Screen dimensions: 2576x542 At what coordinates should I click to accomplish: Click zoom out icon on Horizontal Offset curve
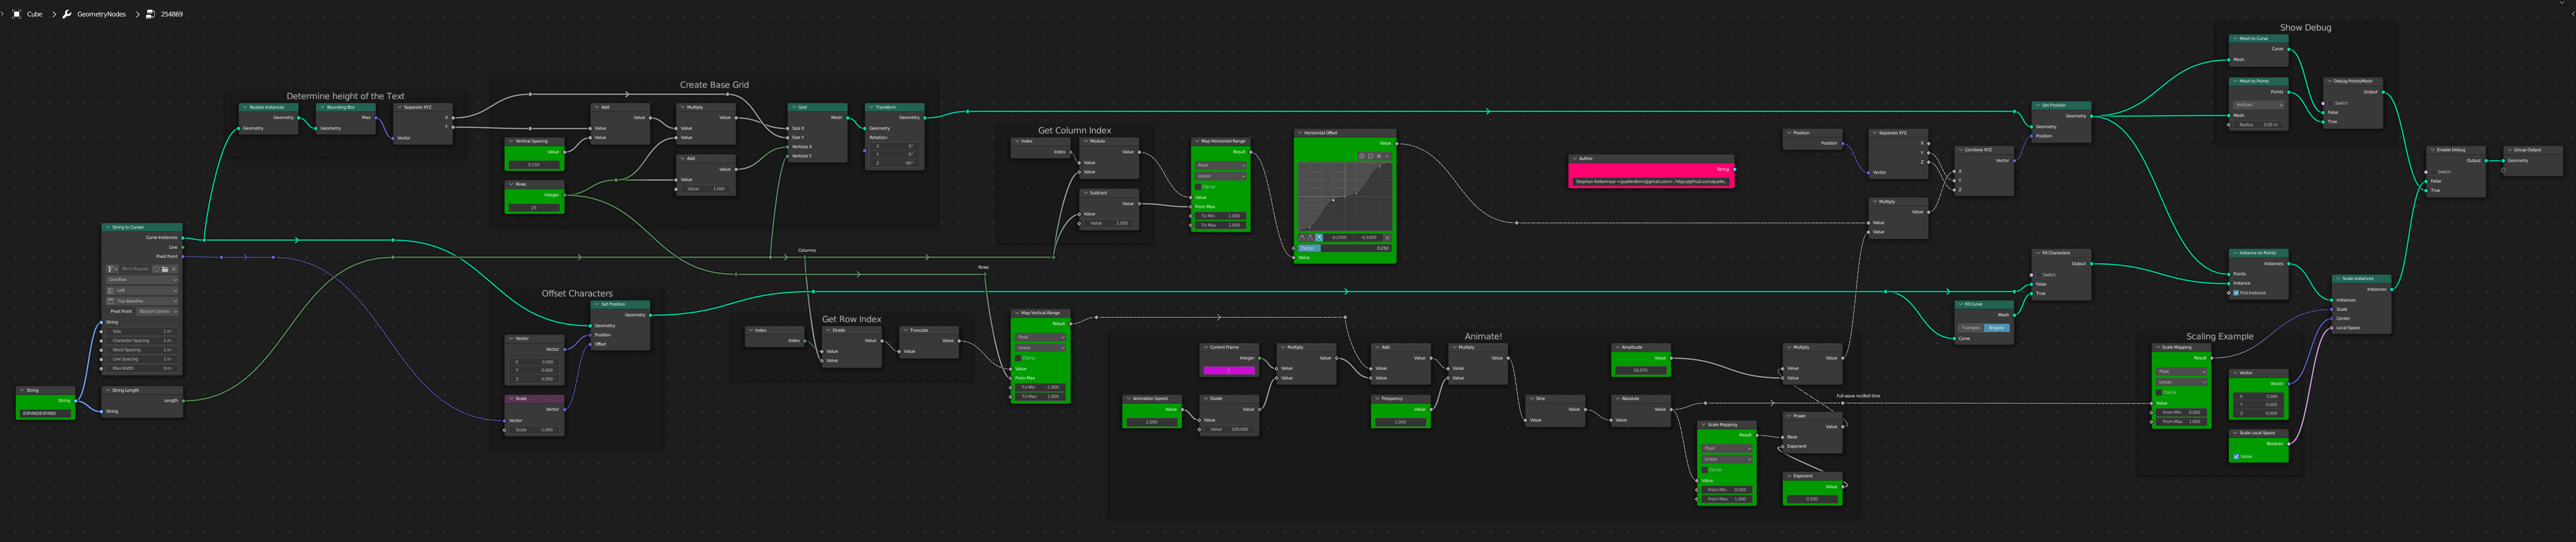1371,156
